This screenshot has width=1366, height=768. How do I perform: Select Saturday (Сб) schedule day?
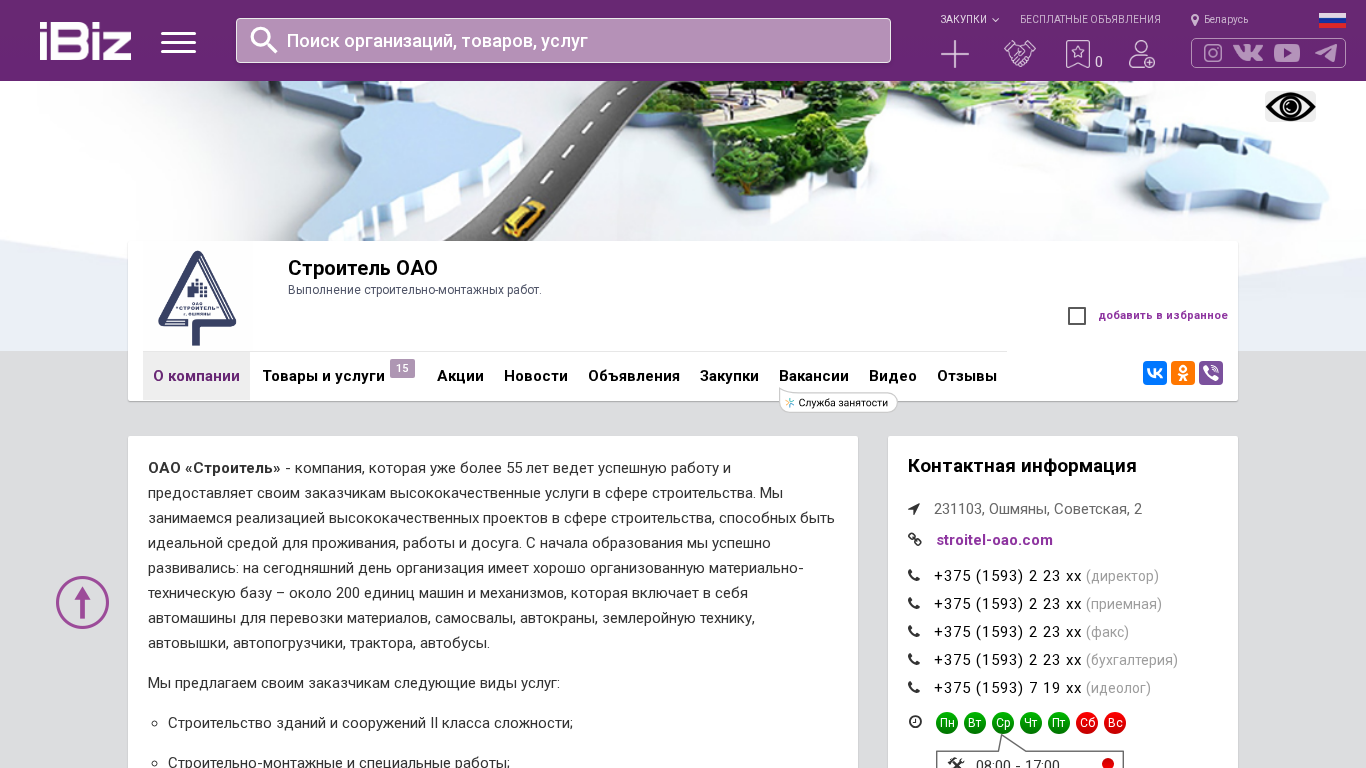pyautogui.click(x=1087, y=723)
